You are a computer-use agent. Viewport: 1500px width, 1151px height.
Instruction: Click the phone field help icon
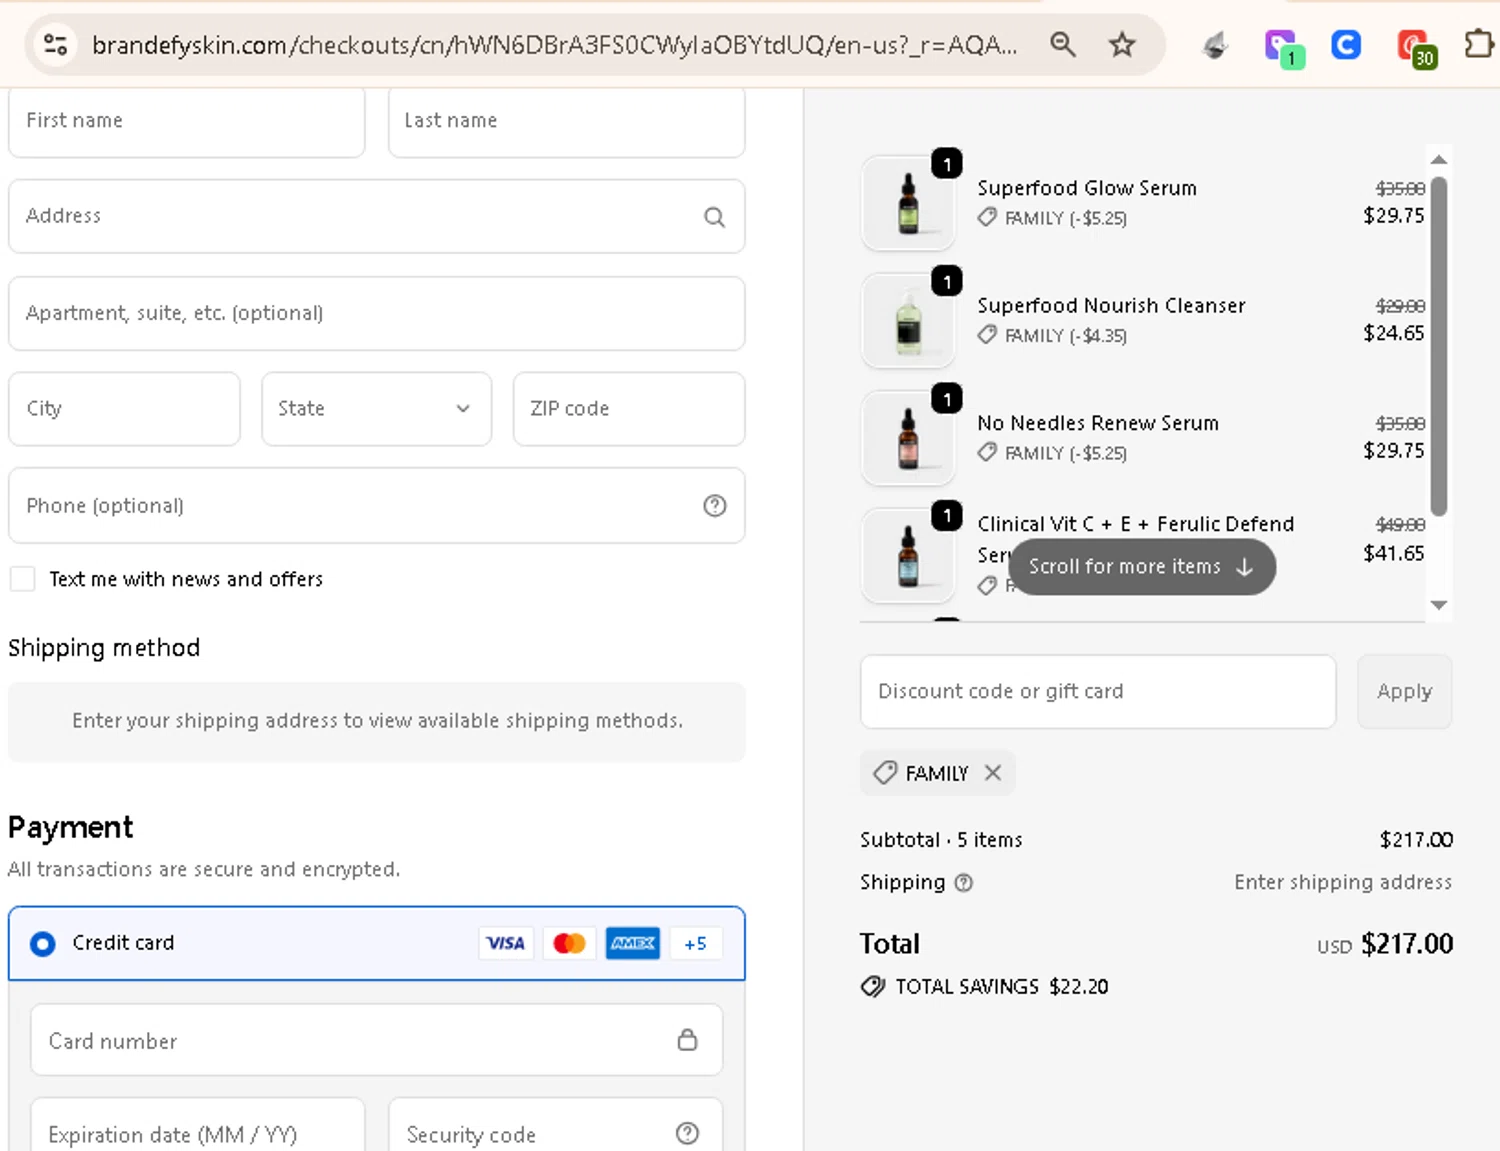pos(714,506)
